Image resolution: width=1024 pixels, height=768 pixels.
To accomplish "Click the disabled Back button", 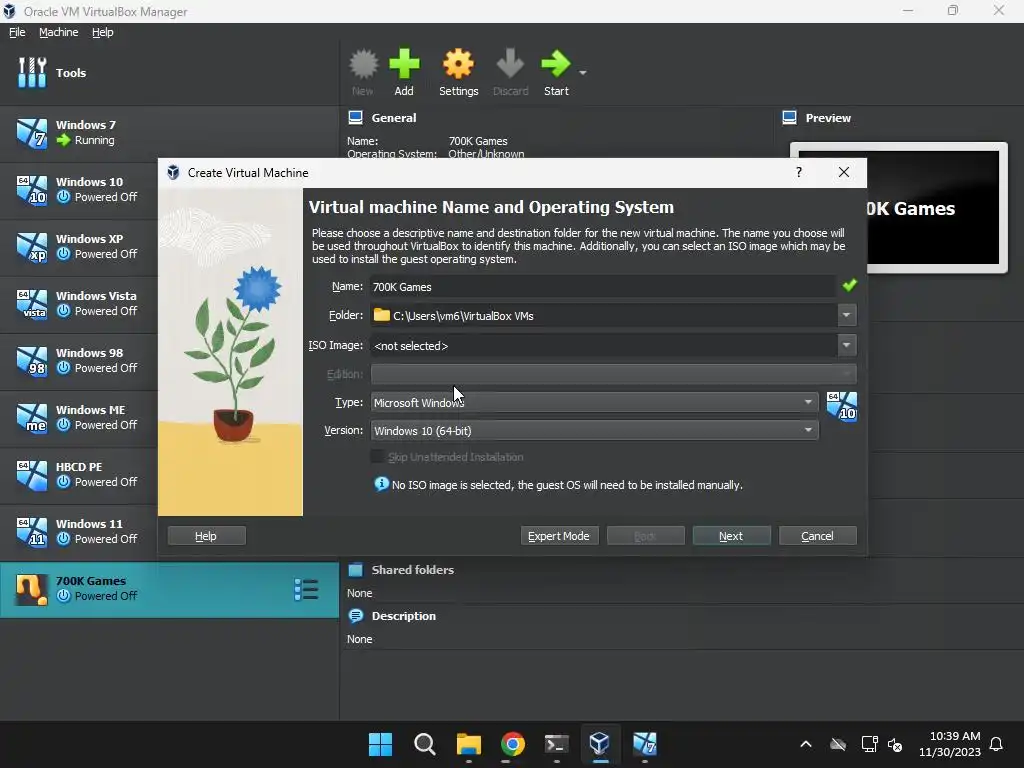I will [645, 536].
